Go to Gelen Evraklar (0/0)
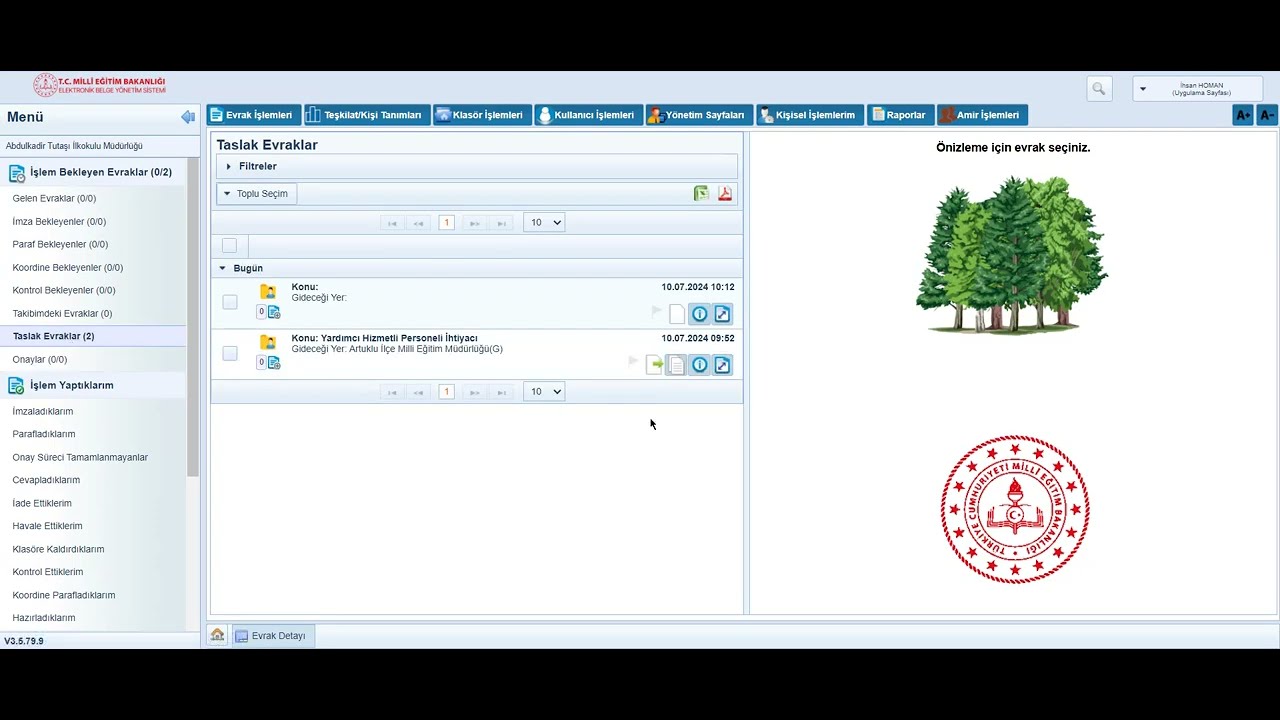 pyautogui.click(x=54, y=198)
